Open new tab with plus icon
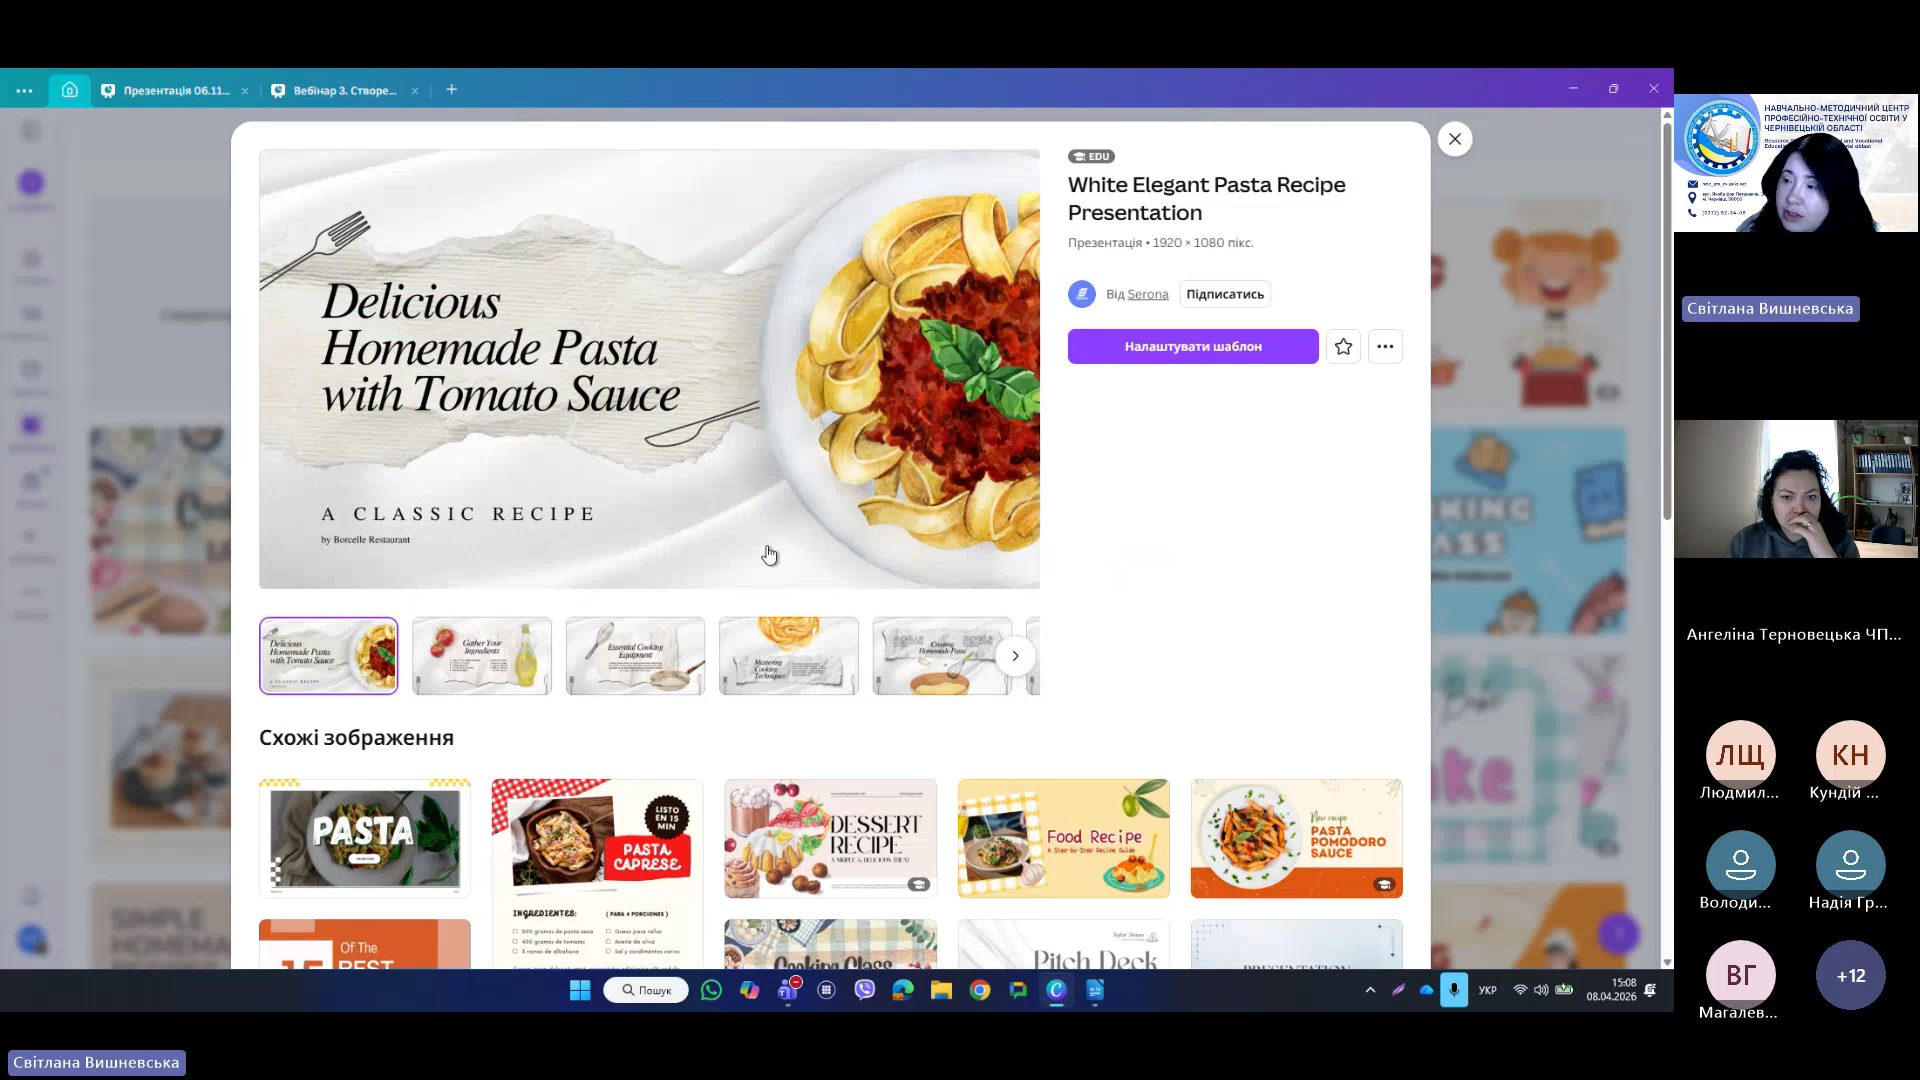 451,90
